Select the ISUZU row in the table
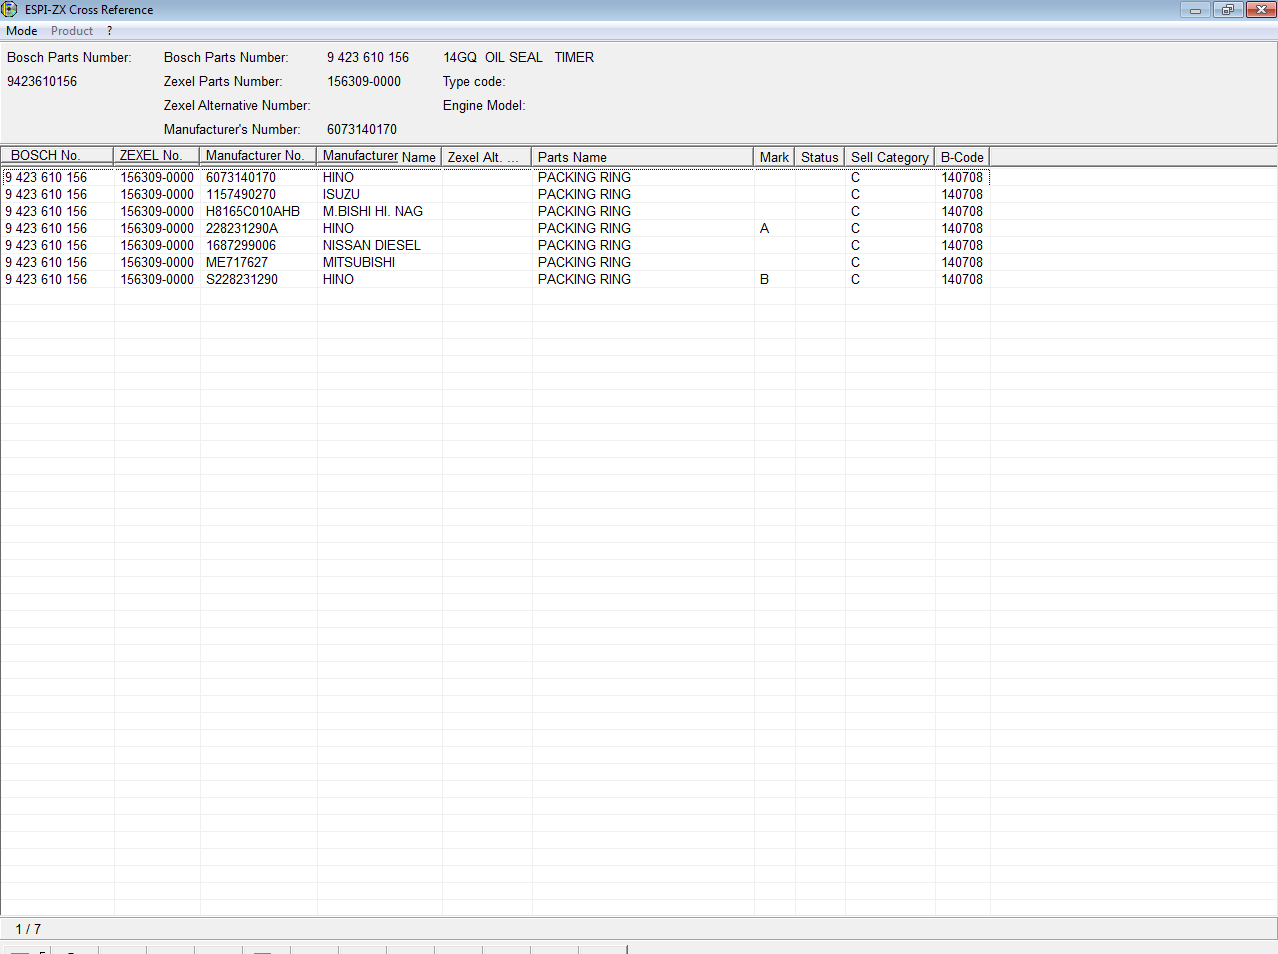Screen dimensions: 1278x954 (341, 195)
